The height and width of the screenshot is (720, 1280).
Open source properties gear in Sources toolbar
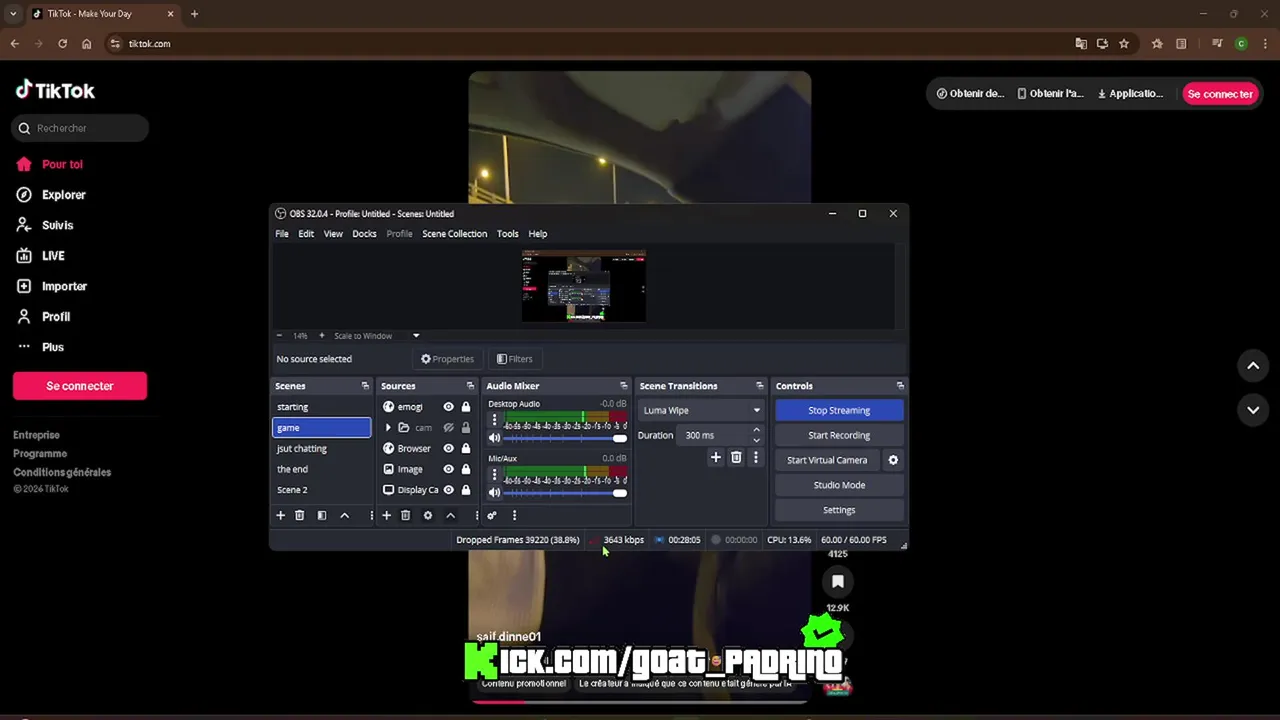tap(428, 515)
